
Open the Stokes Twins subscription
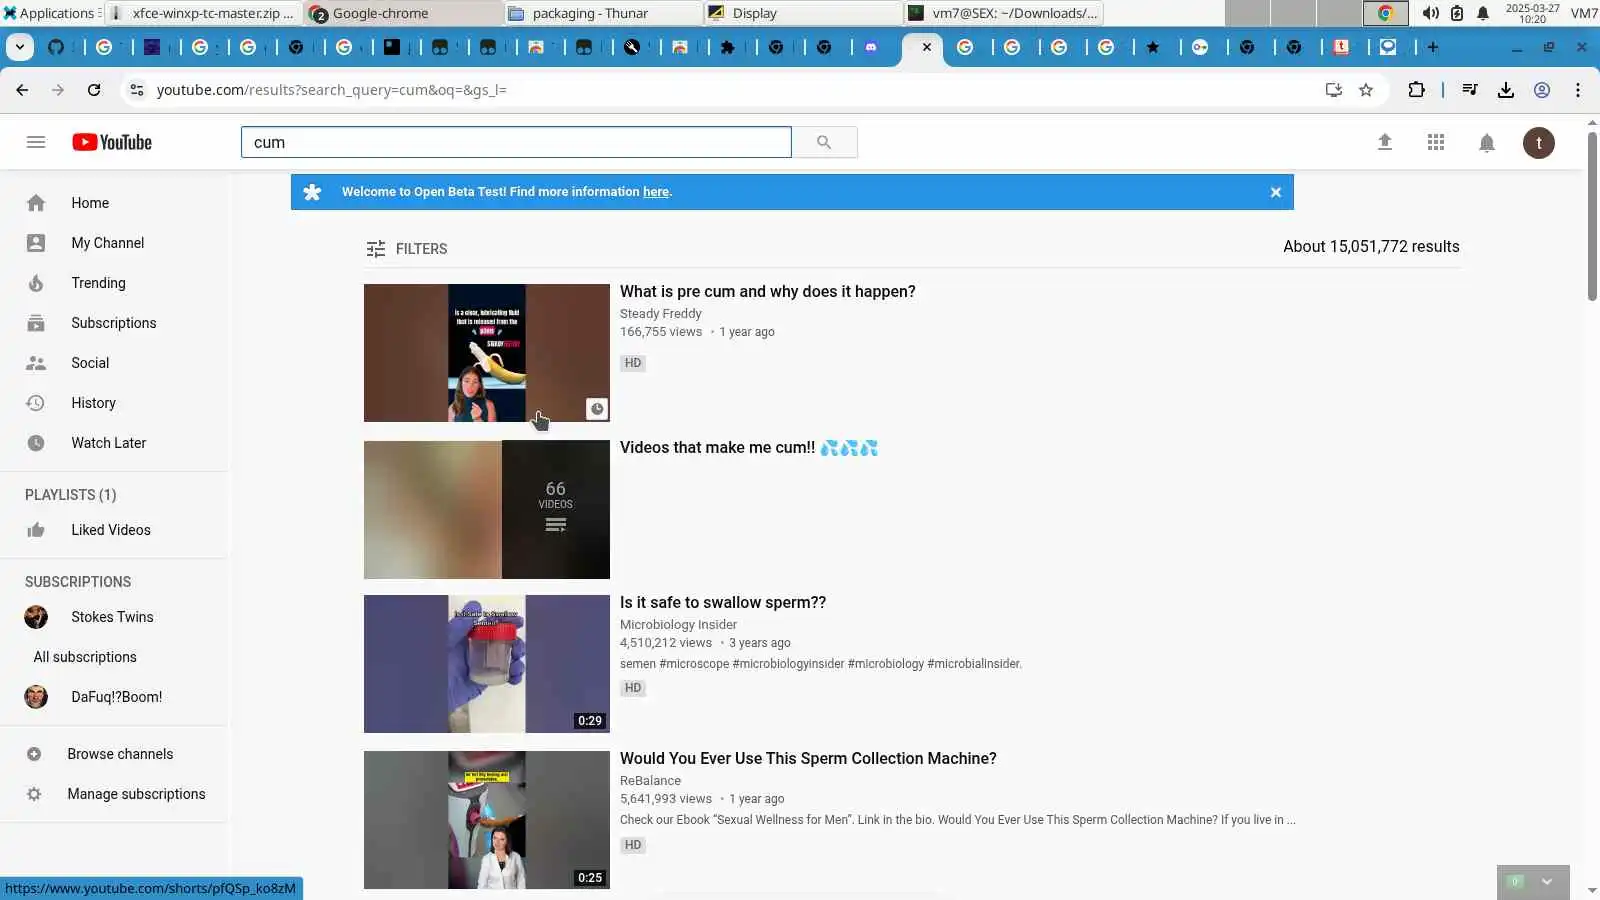(x=114, y=617)
